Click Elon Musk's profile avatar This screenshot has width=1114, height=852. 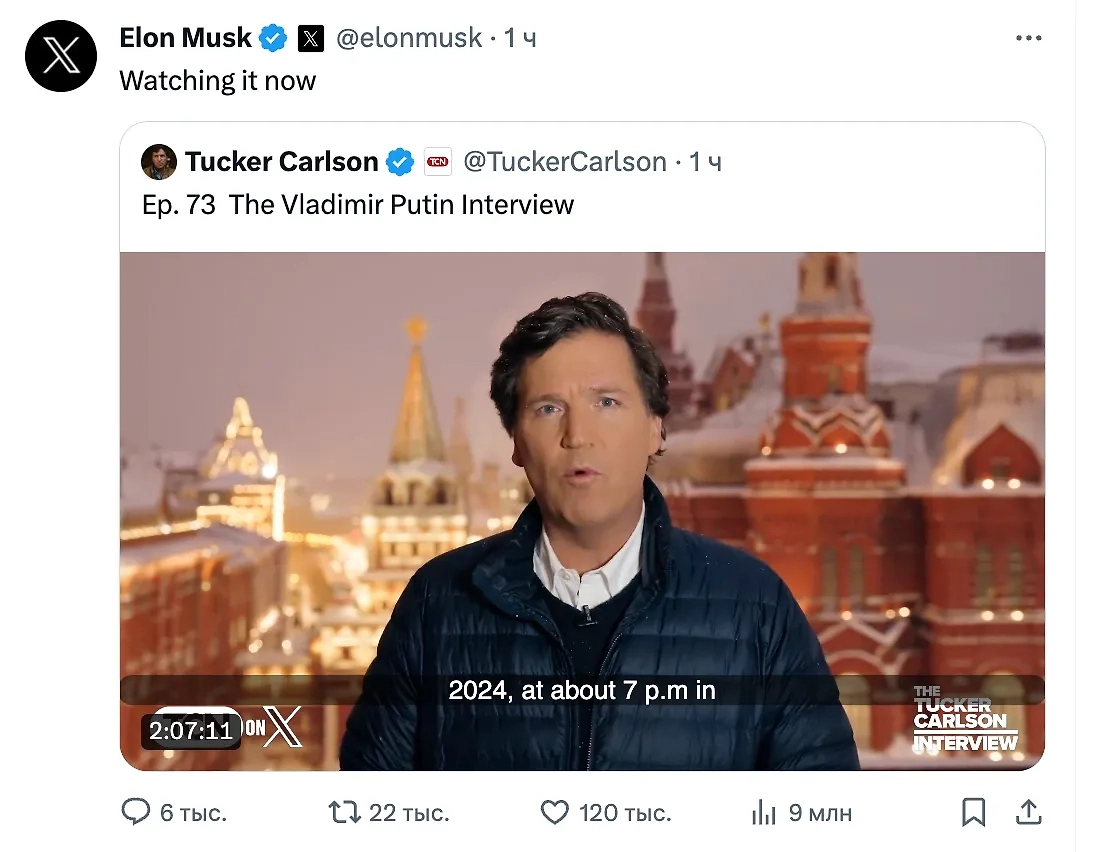(61, 57)
